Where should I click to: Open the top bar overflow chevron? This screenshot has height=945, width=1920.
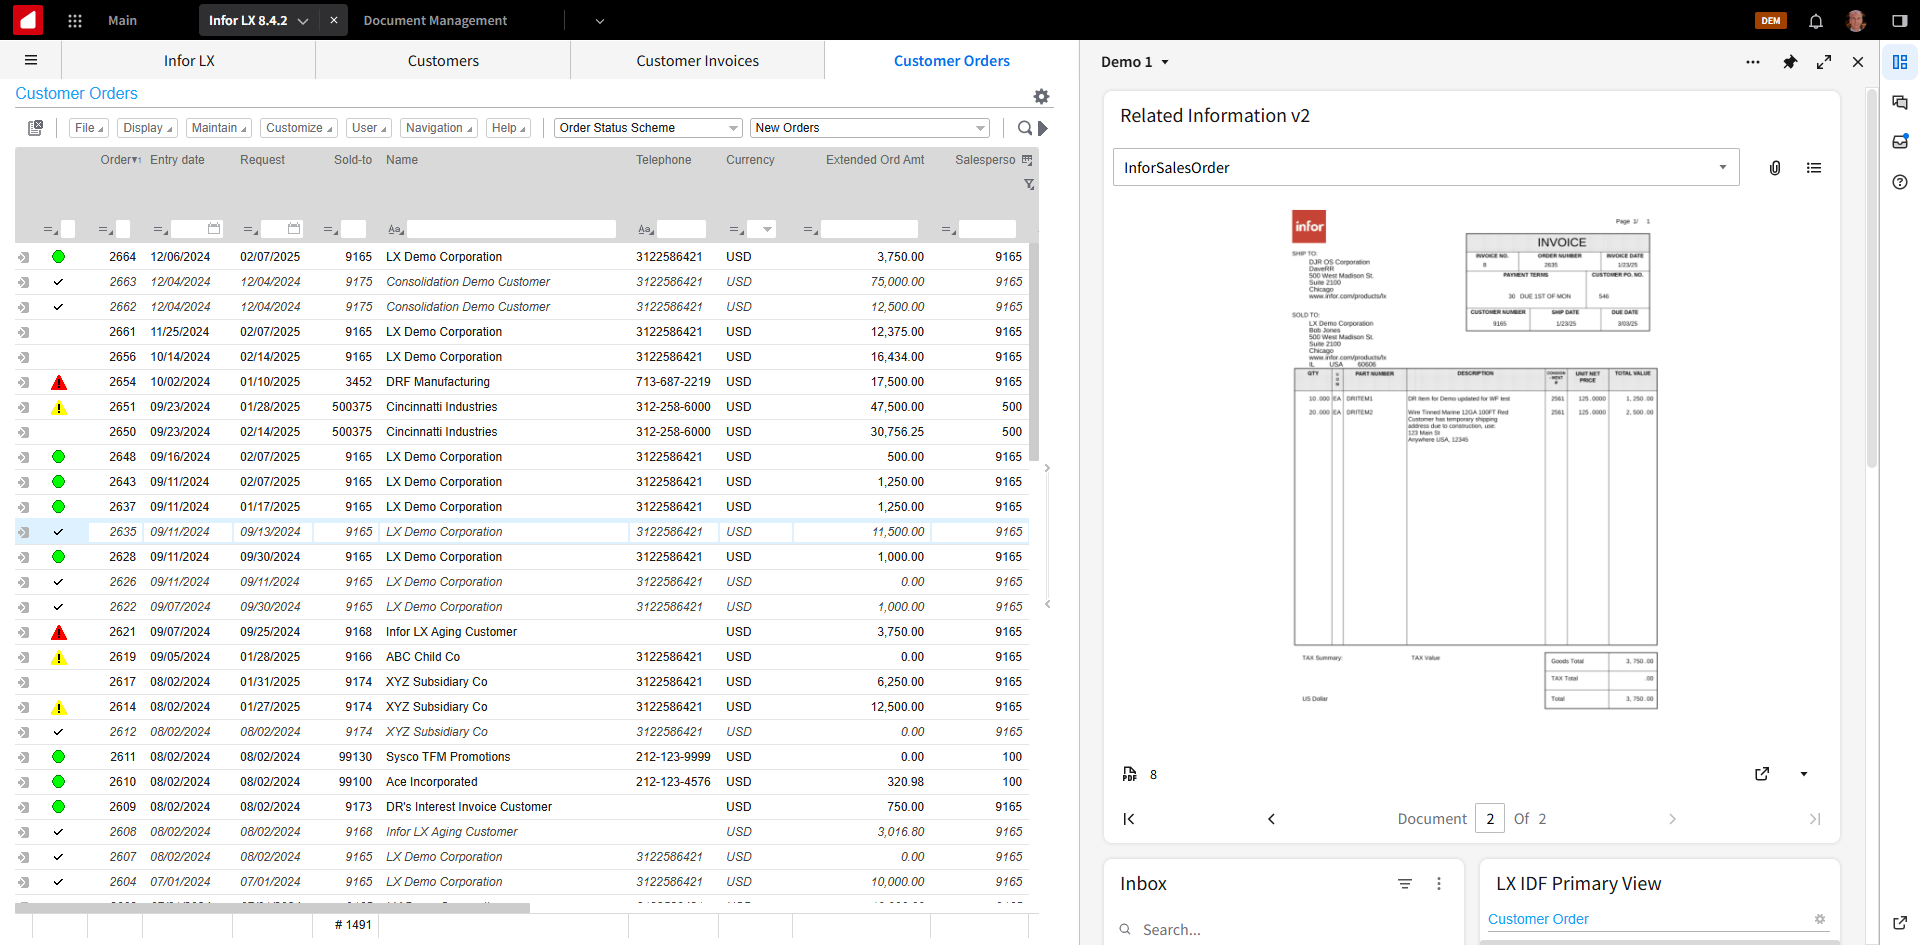[x=600, y=20]
